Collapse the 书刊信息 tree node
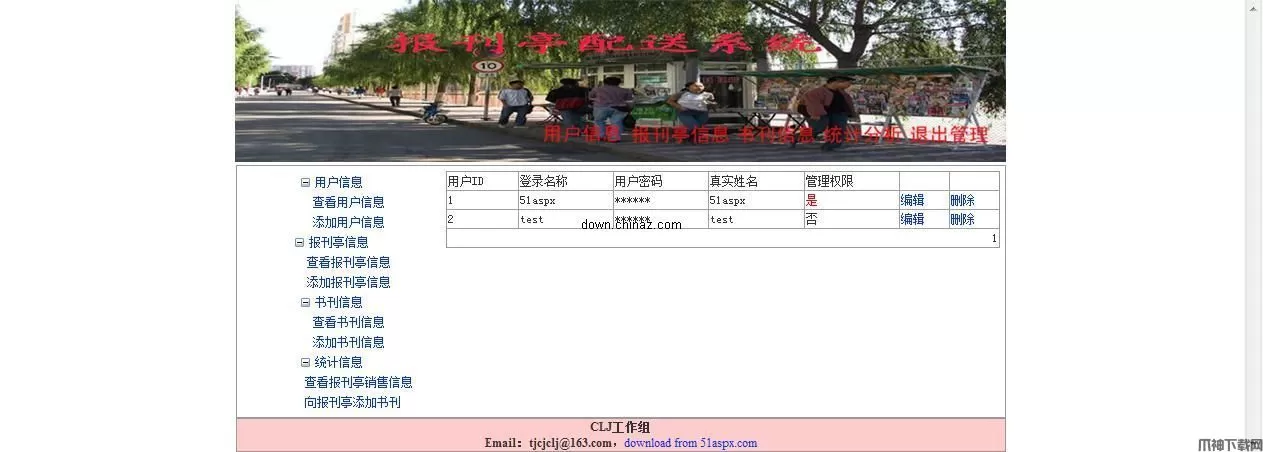The image size is (1263, 452). click(306, 303)
